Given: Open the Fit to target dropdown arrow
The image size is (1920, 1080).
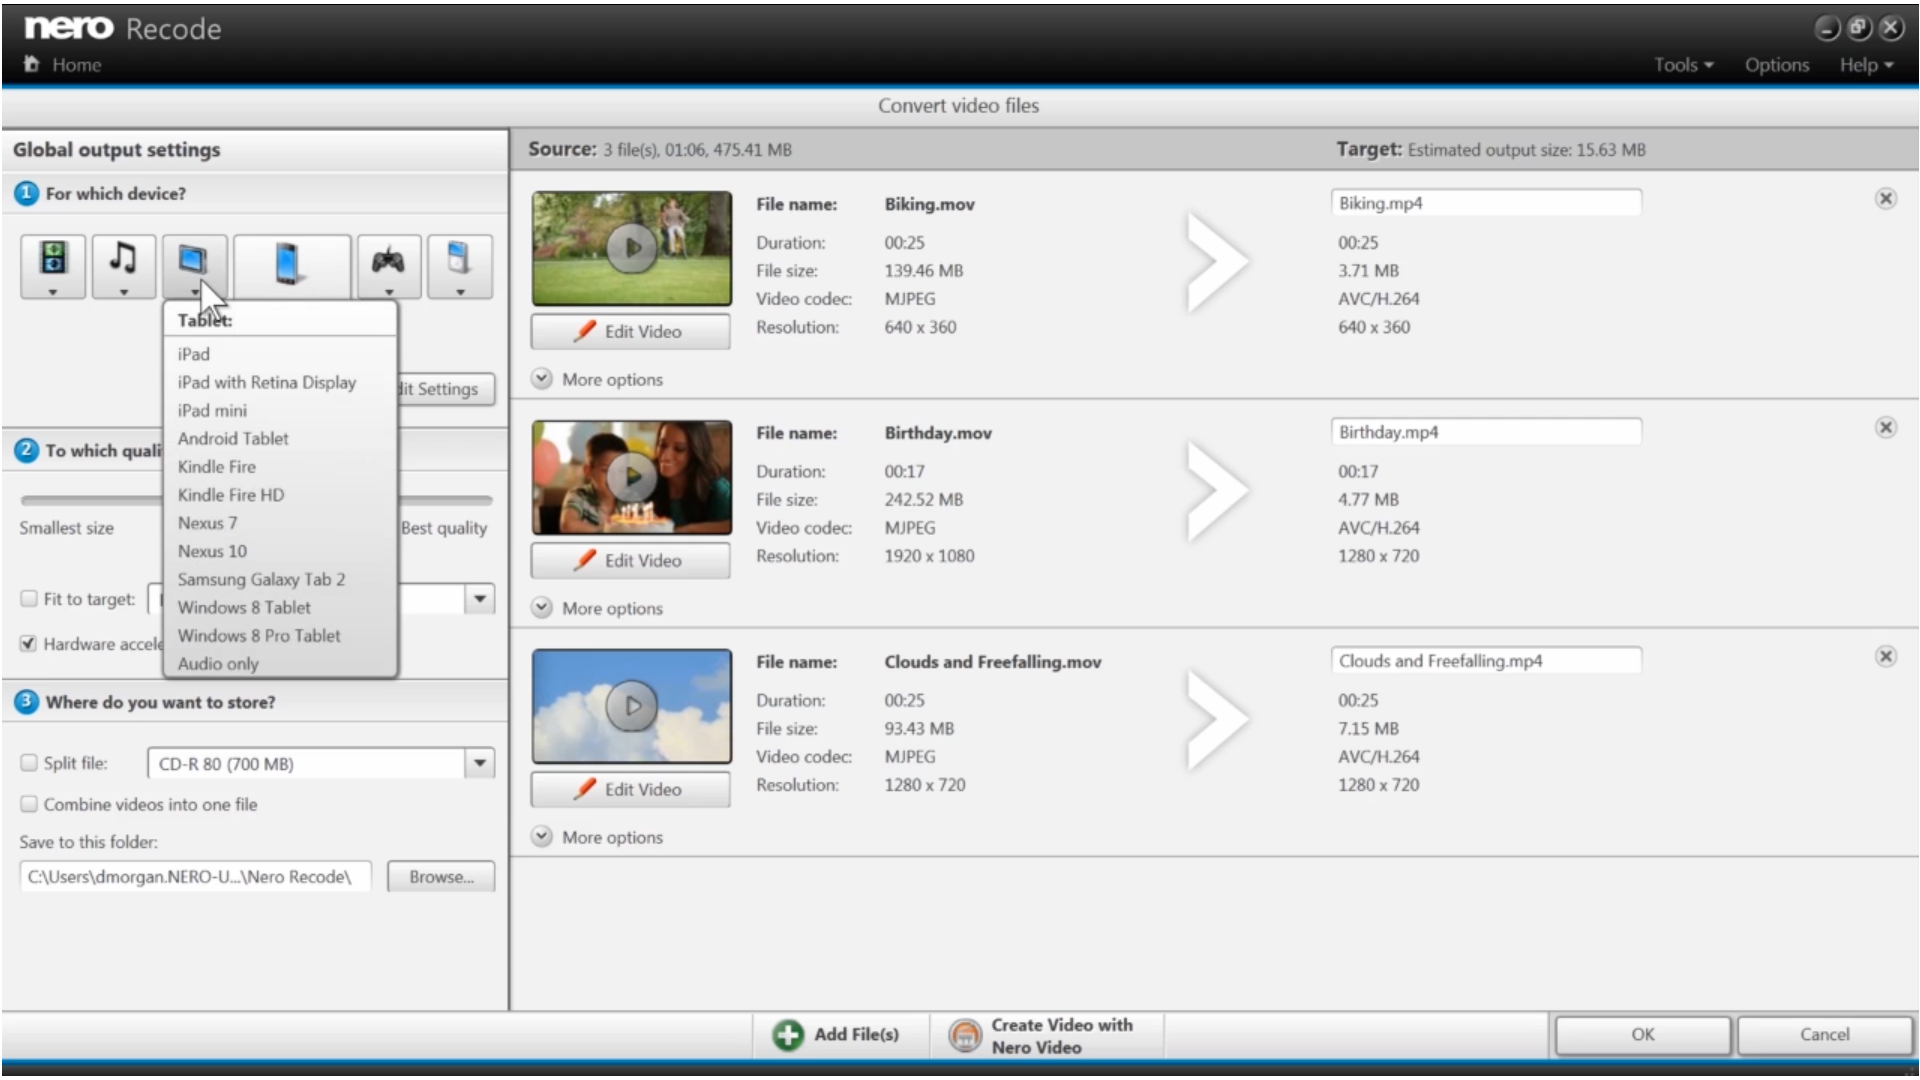Looking at the screenshot, I should pos(480,598).
